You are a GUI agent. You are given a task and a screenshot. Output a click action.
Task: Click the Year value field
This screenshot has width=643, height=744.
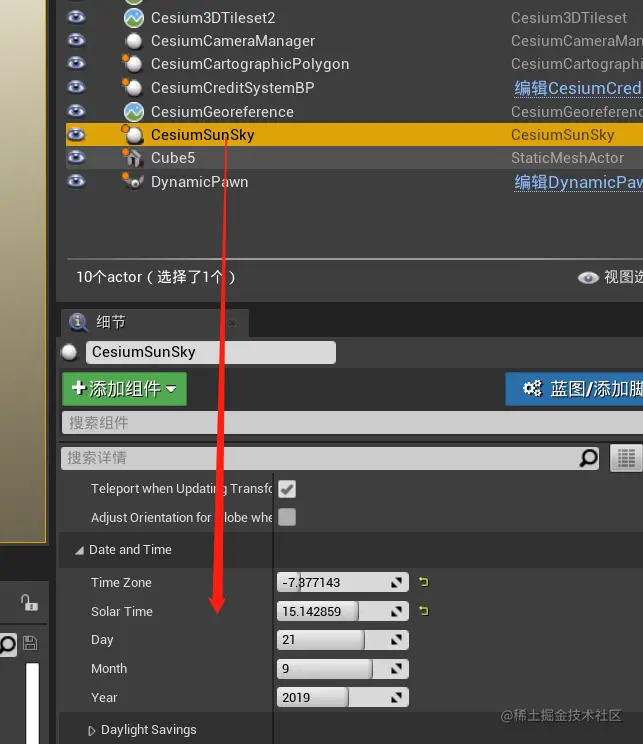point(343,698)
